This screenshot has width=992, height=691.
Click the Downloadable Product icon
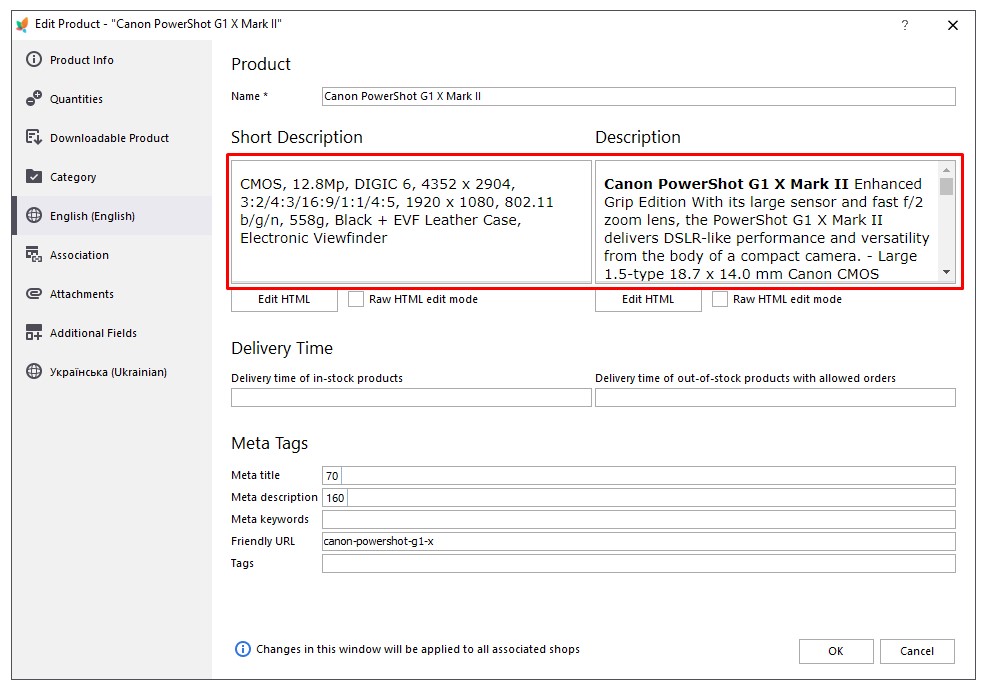point(34,137)
